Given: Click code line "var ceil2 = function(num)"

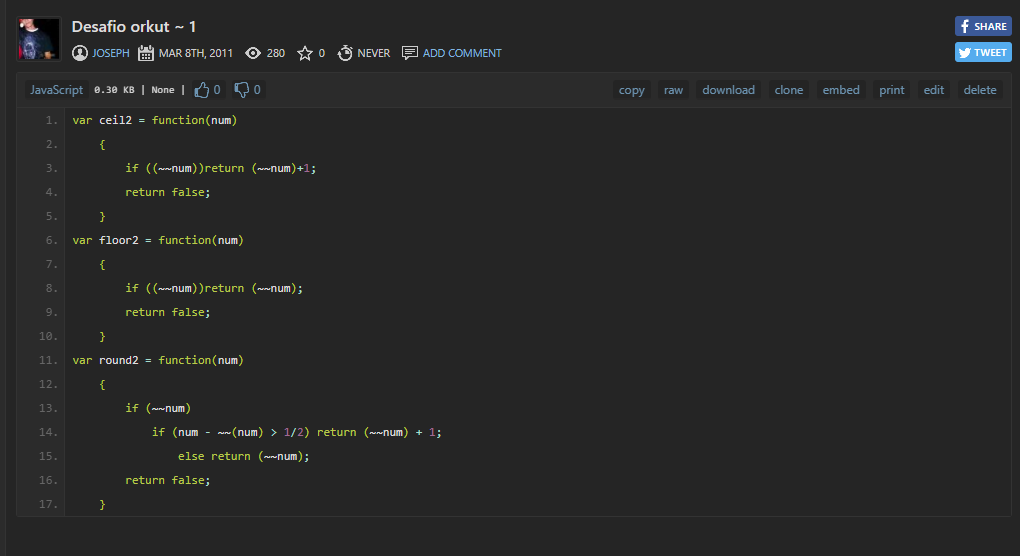Looking at the screenshot, I should pyautogui.click(x=155, y=120).
